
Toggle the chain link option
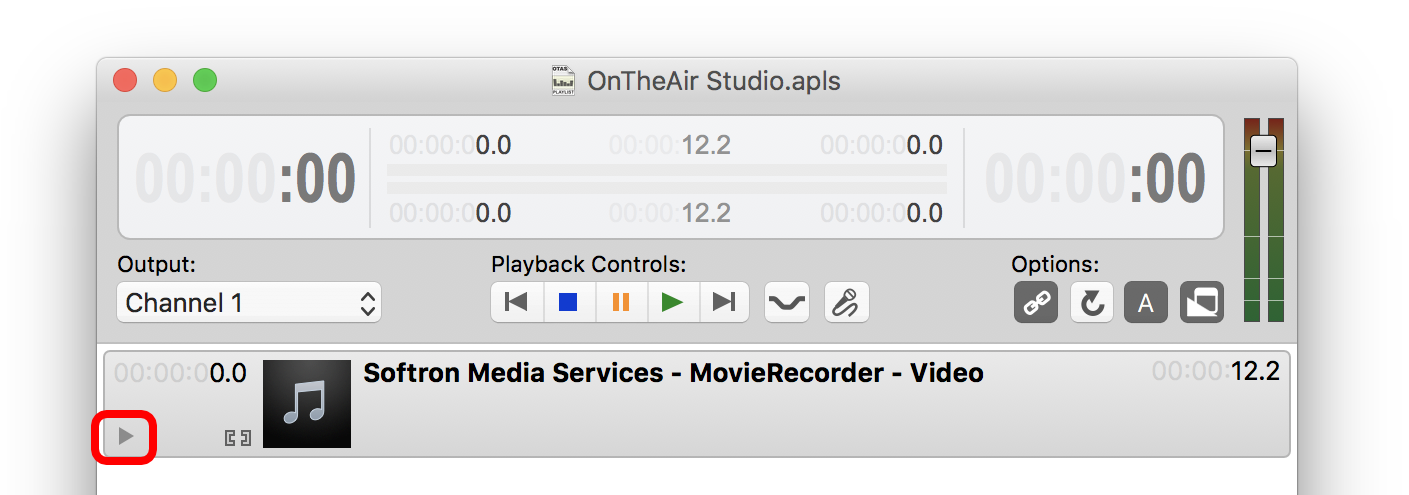click(x=1036, y=302)
